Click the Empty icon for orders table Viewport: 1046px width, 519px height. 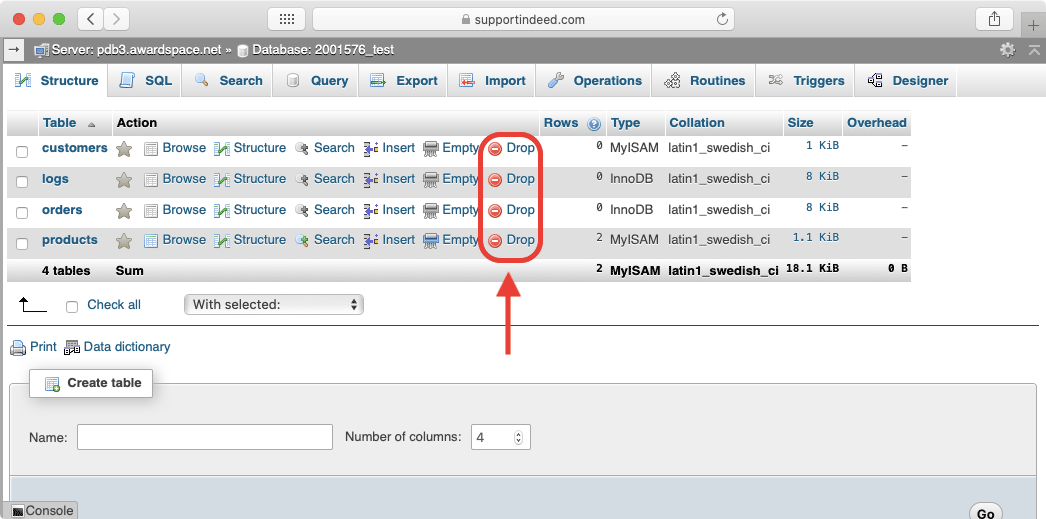(x=431, y=211)
